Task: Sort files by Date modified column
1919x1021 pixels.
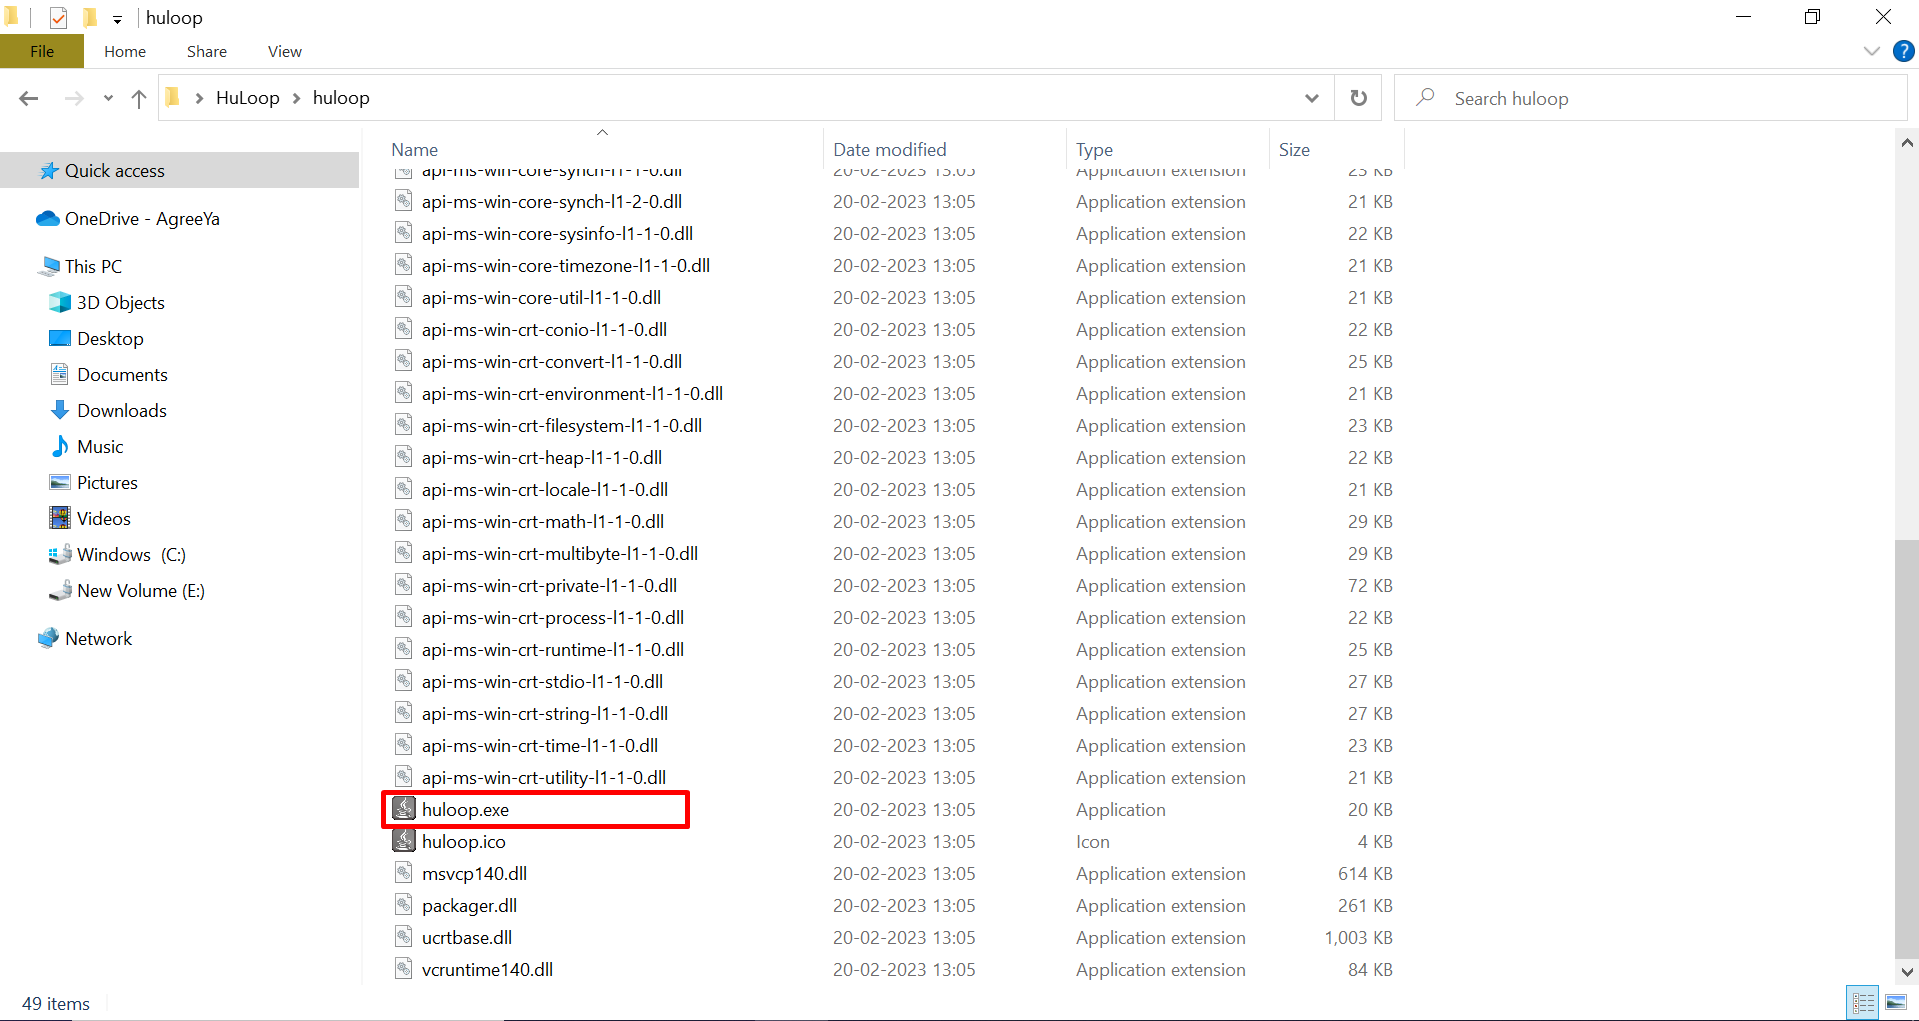Action: pos(889,149)
